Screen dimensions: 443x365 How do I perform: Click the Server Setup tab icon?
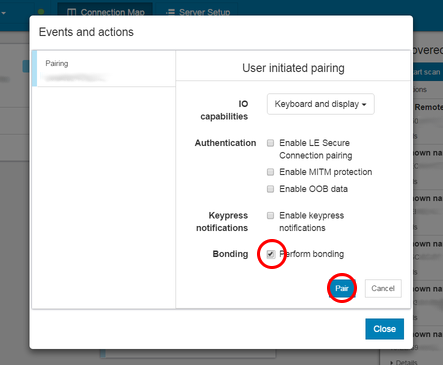170,12
